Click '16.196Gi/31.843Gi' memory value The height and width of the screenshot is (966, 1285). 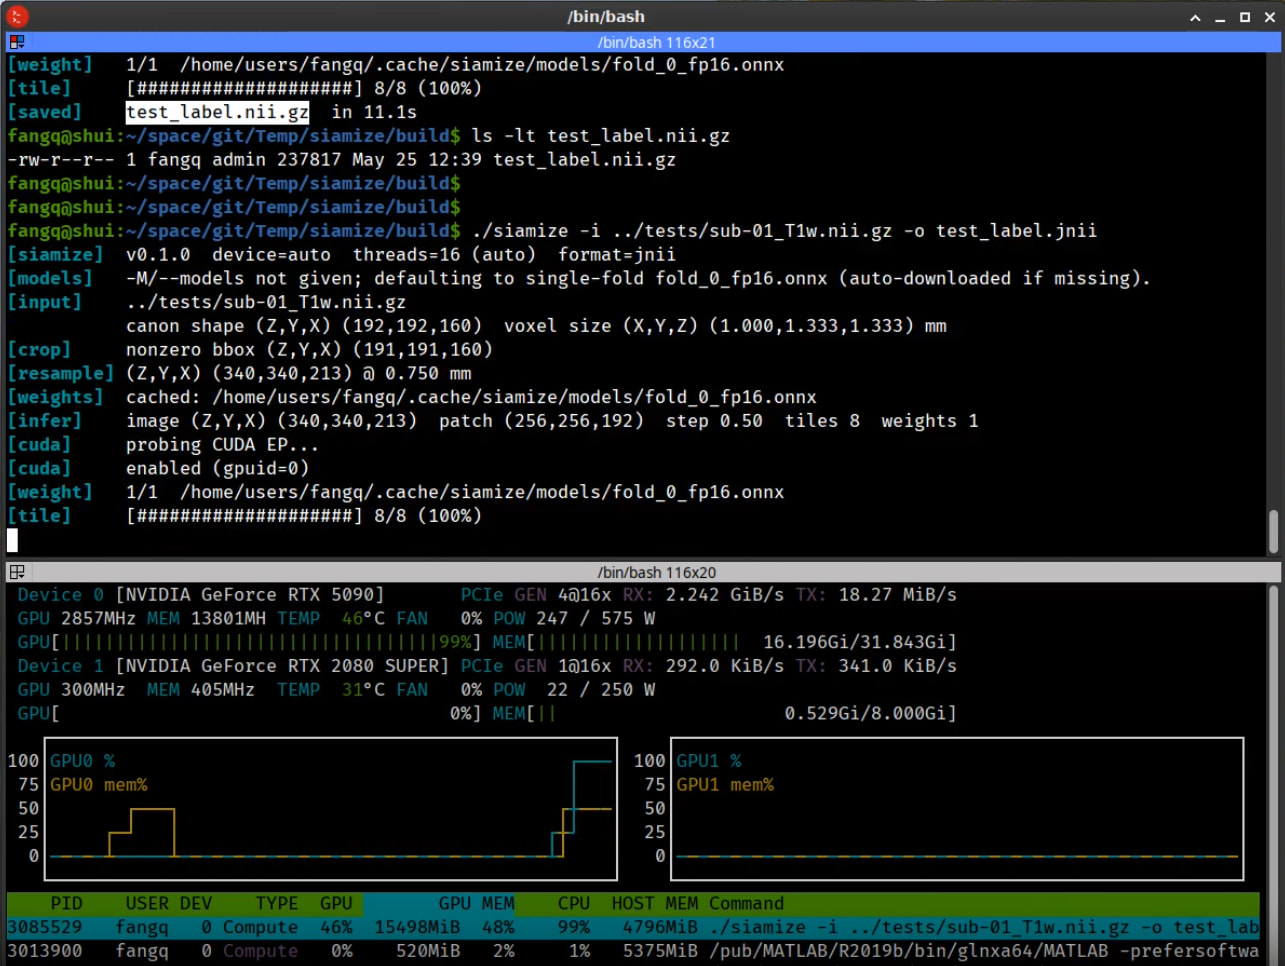click(855, 642)
